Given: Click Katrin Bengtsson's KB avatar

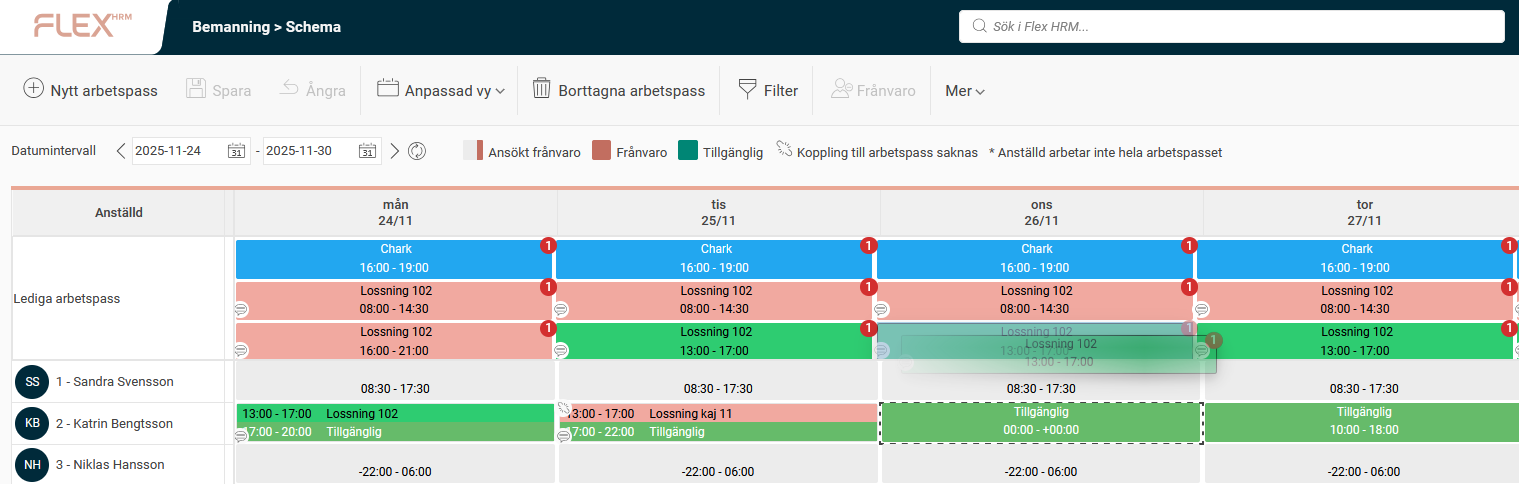Looking at the screenshot, I should click(x=32, y=423).
